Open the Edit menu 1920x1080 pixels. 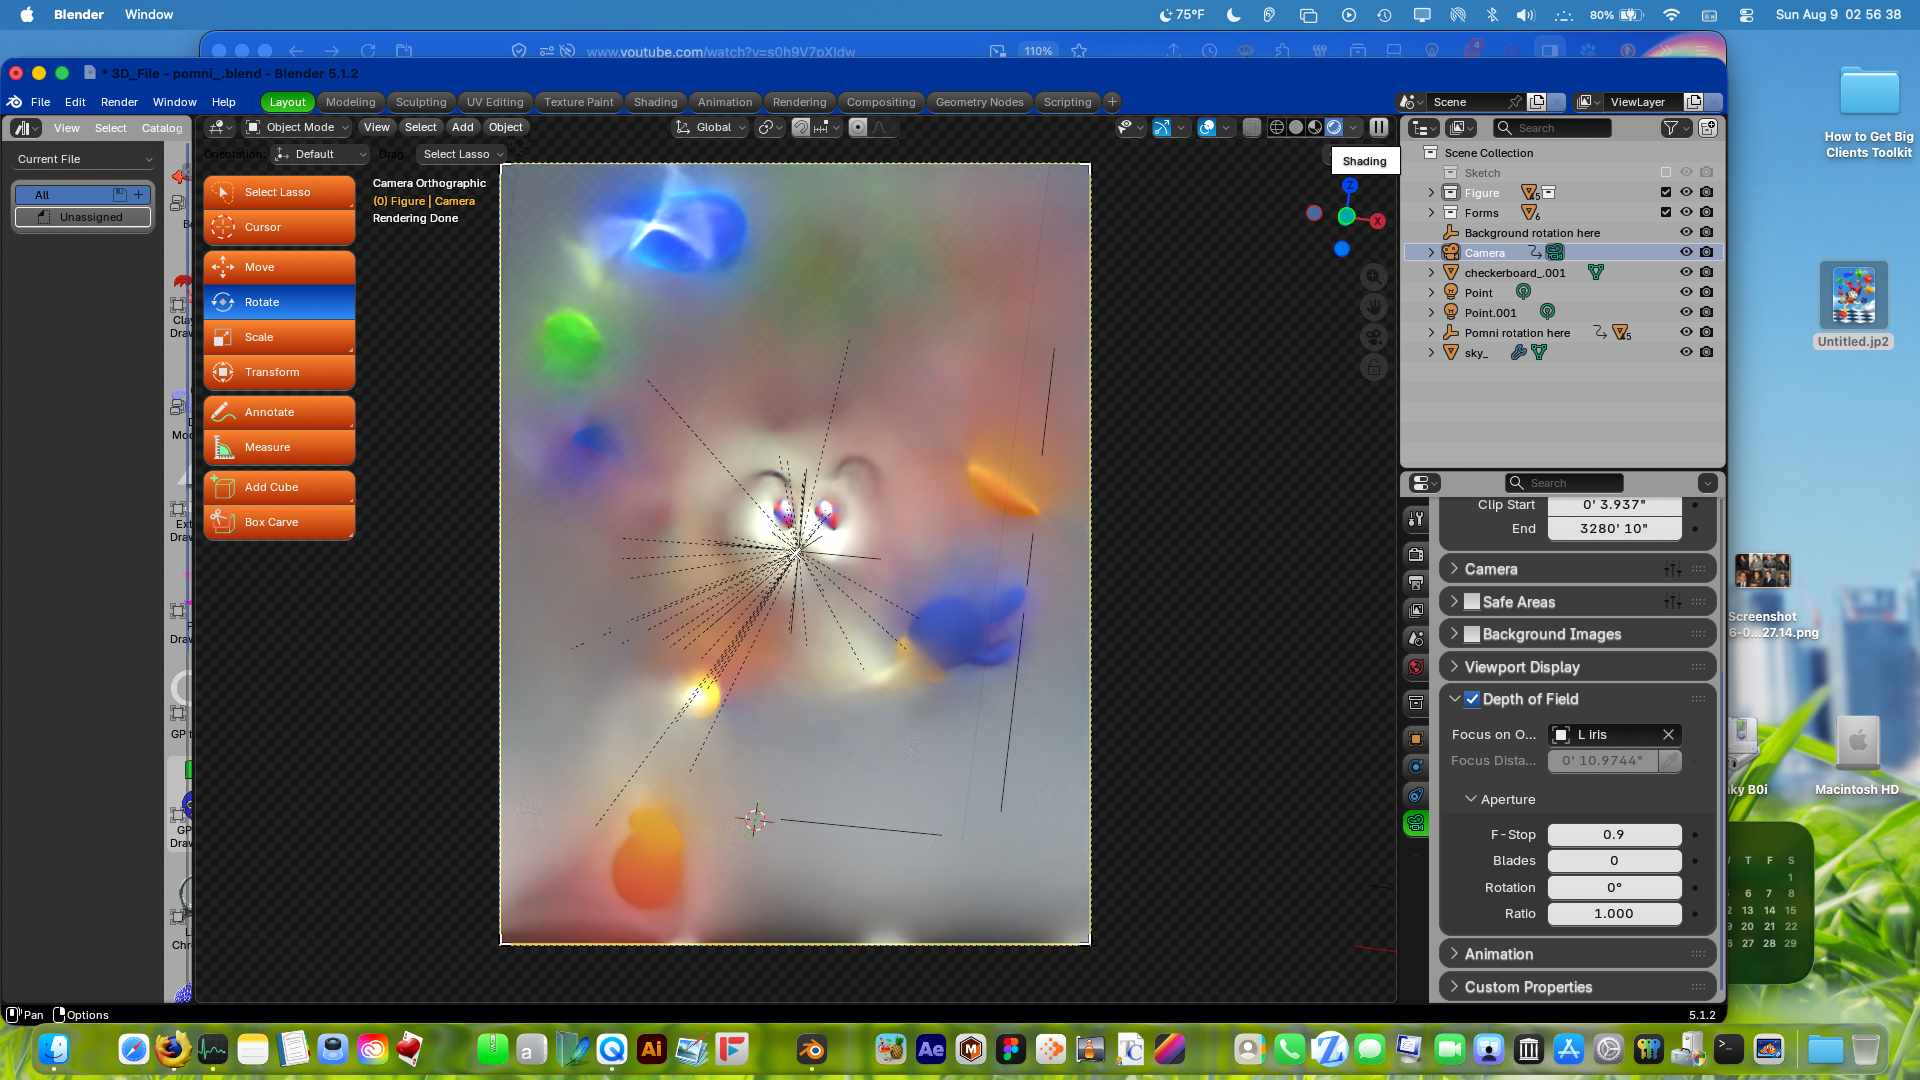pos(75,102)
